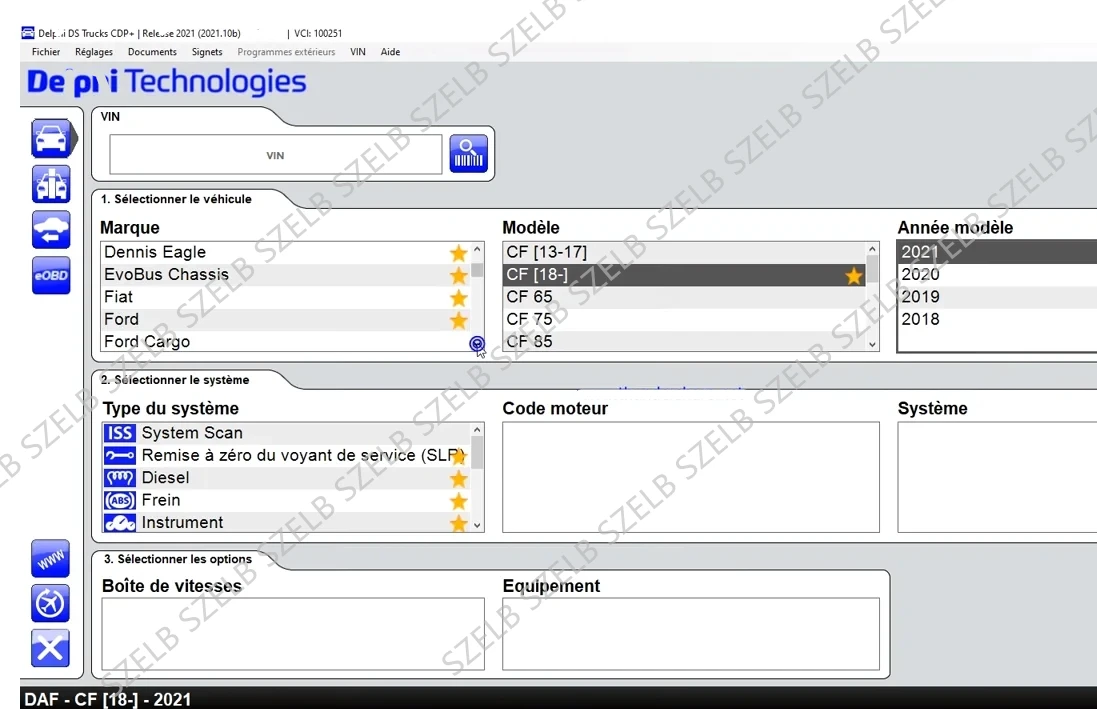
Task: Select plain Ford brand in Marque list
Action: pyautogui.click(x=285, y=320)
